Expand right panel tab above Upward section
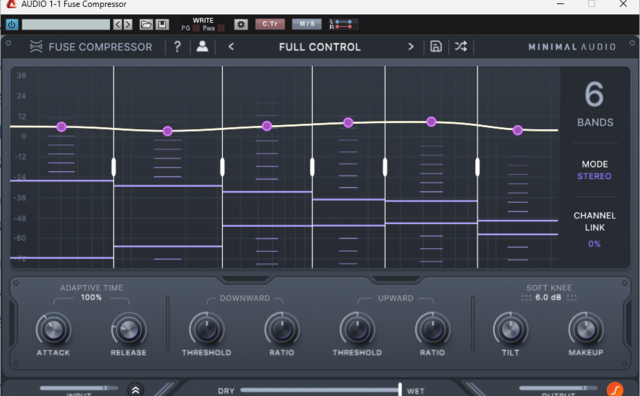 pos(396,280)
